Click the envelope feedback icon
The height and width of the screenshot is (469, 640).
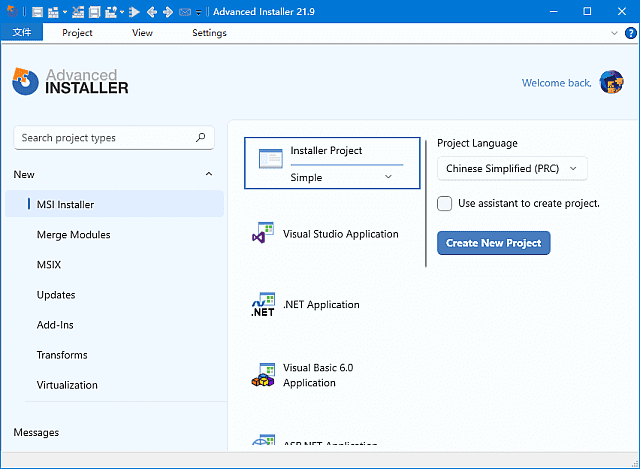point(185,12)
